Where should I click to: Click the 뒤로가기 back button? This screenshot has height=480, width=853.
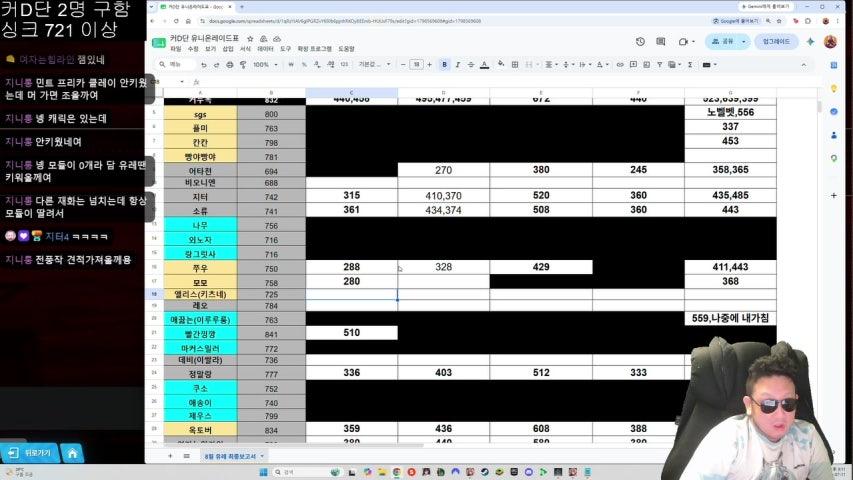click(30, 453)
